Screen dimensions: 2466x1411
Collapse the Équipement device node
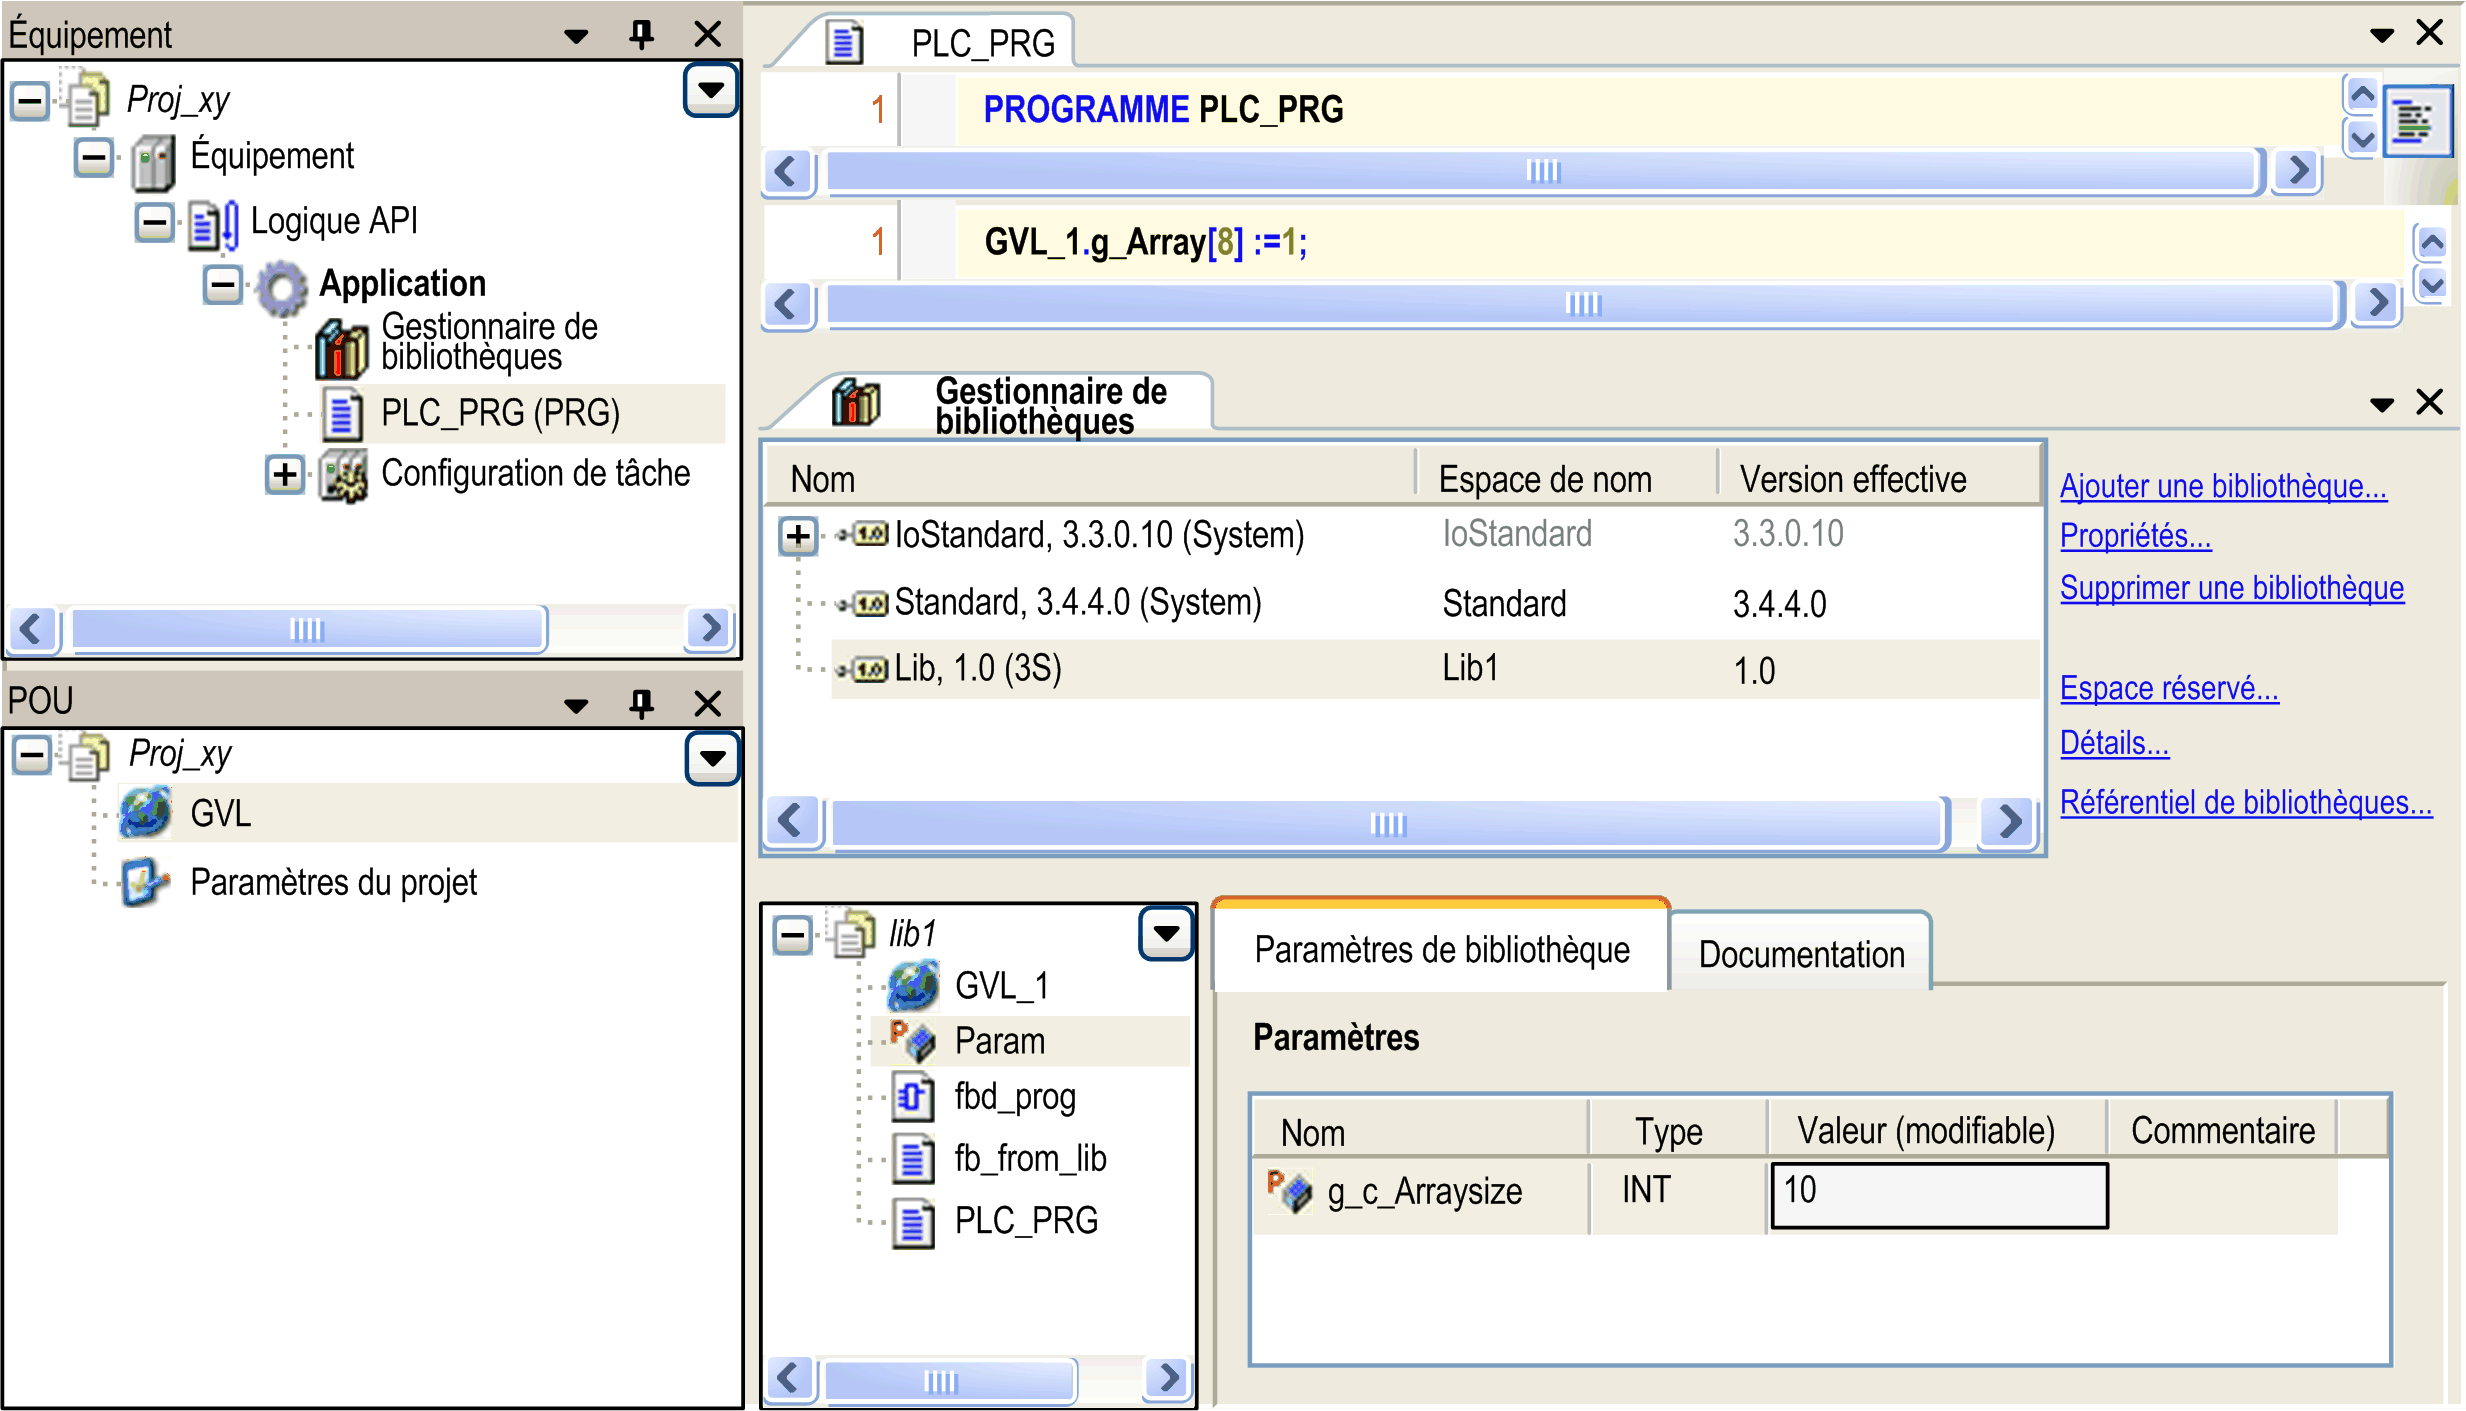(x=94, y=157)
